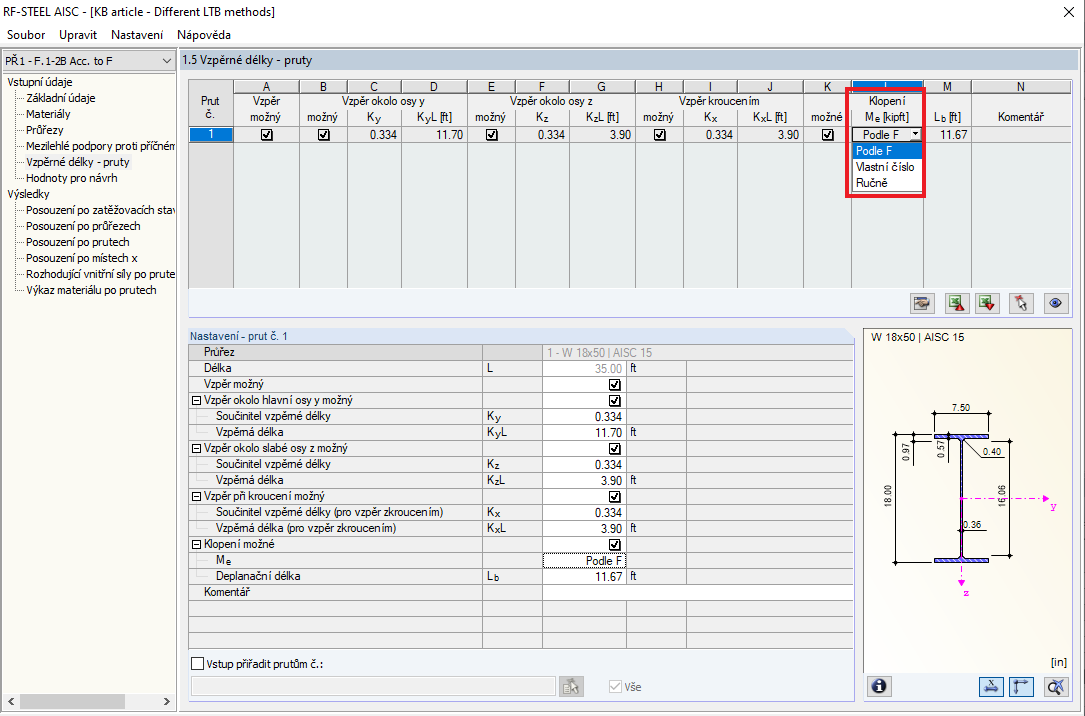1085x716 pixels.
Task: Click Deplanační délka value 11.67 in settings
Action: point(585,576)
